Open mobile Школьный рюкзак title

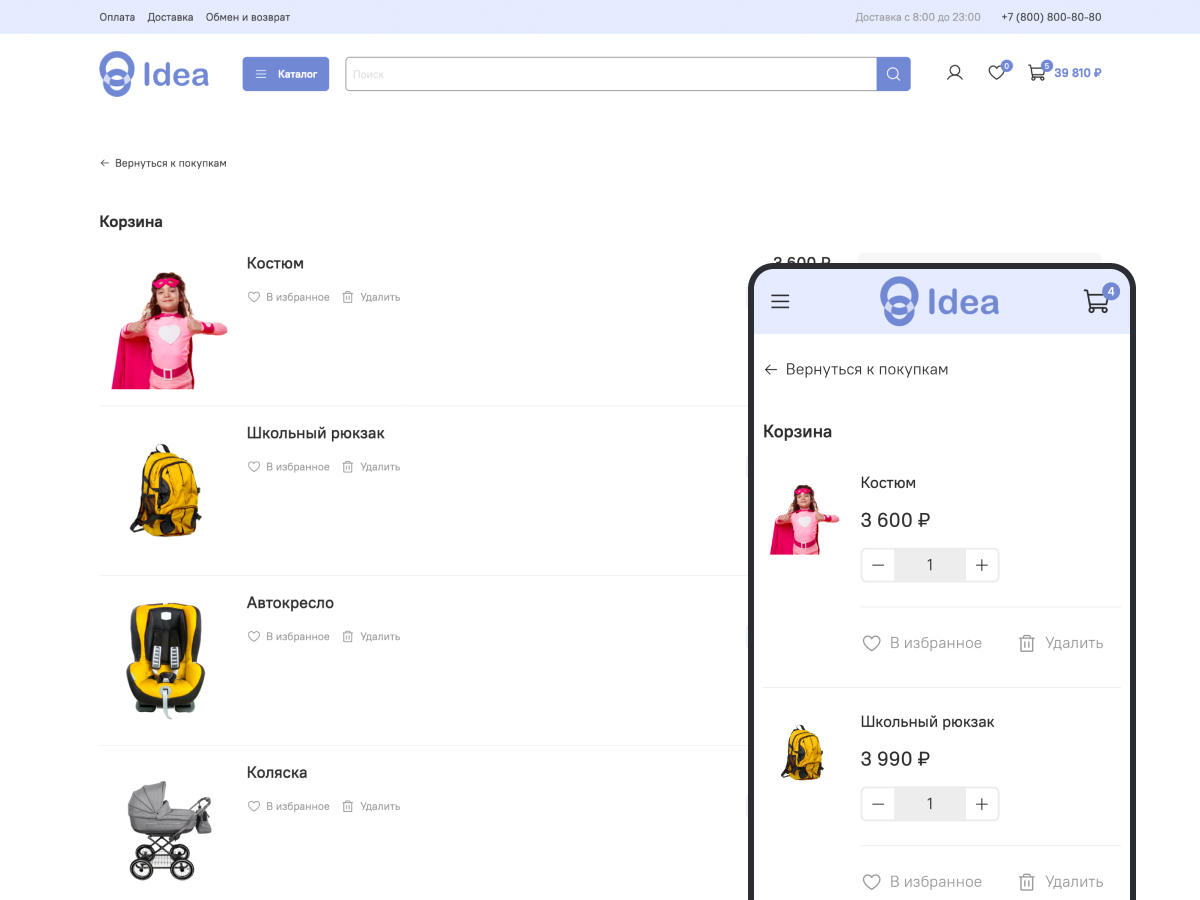[928, 722]
